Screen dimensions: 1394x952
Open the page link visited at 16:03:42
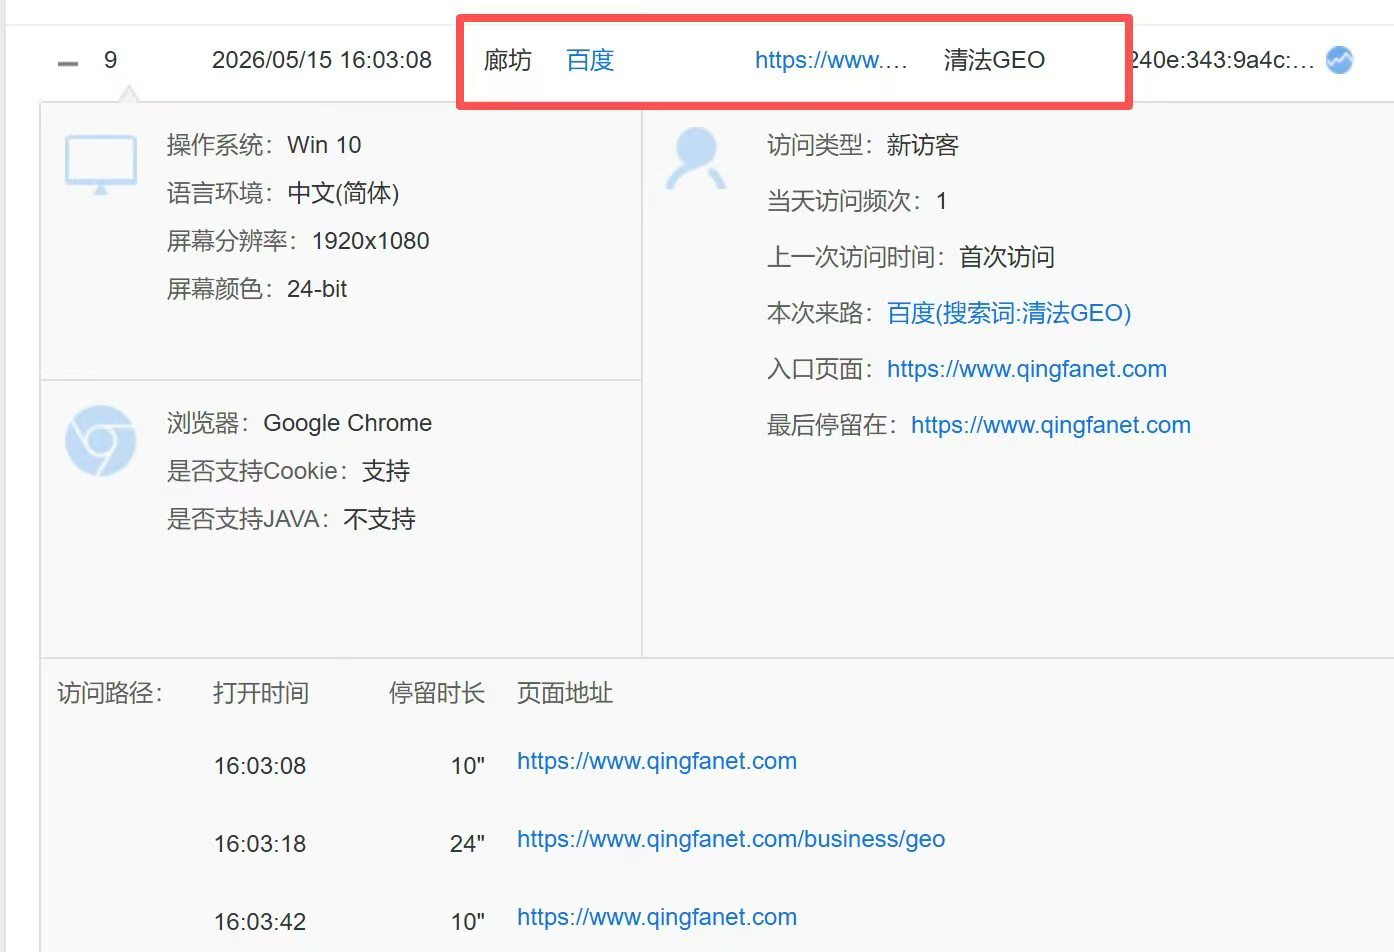pos(657,917)
